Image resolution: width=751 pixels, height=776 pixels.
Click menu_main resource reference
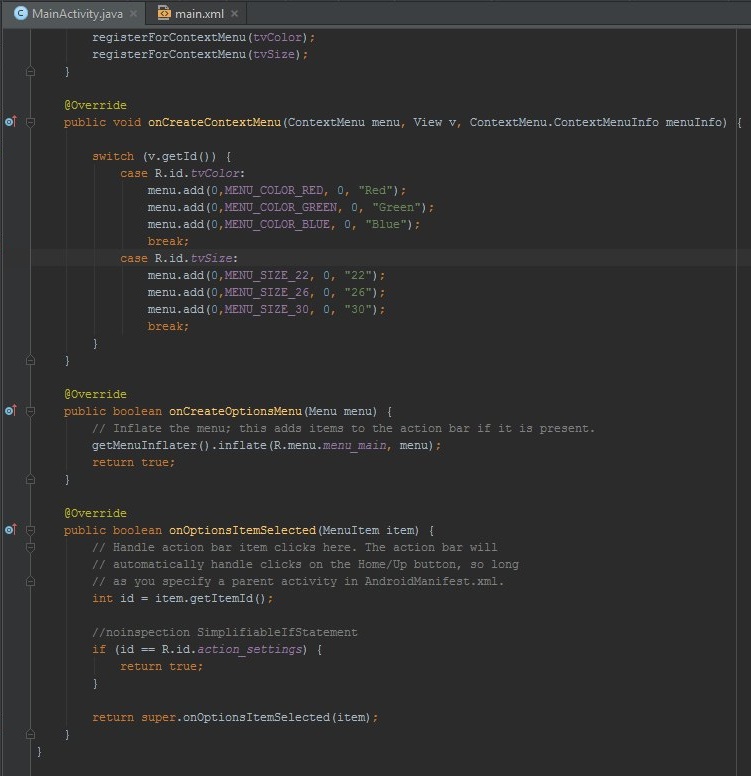point(354,445)
